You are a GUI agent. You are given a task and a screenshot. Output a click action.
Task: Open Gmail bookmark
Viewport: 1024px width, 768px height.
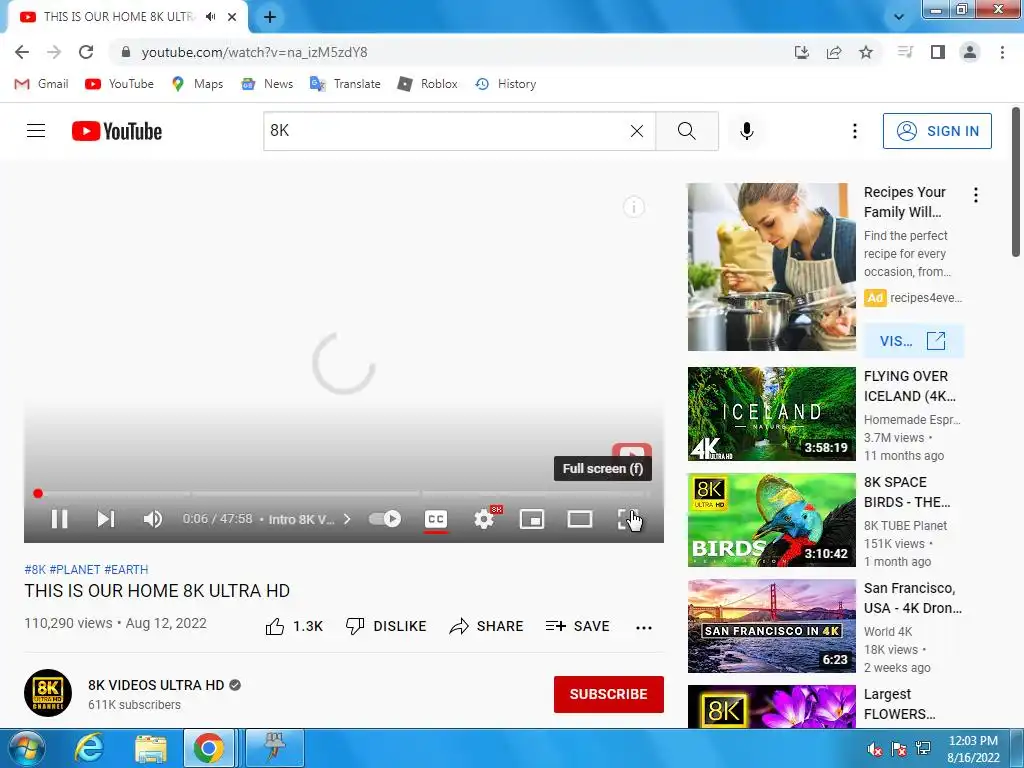pos(41,84)
